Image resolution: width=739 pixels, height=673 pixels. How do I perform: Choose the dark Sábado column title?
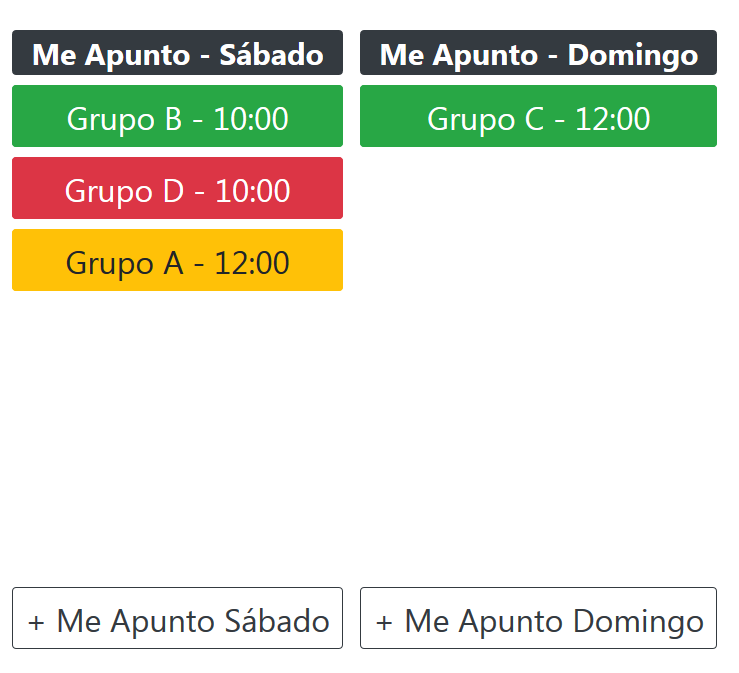177,54
